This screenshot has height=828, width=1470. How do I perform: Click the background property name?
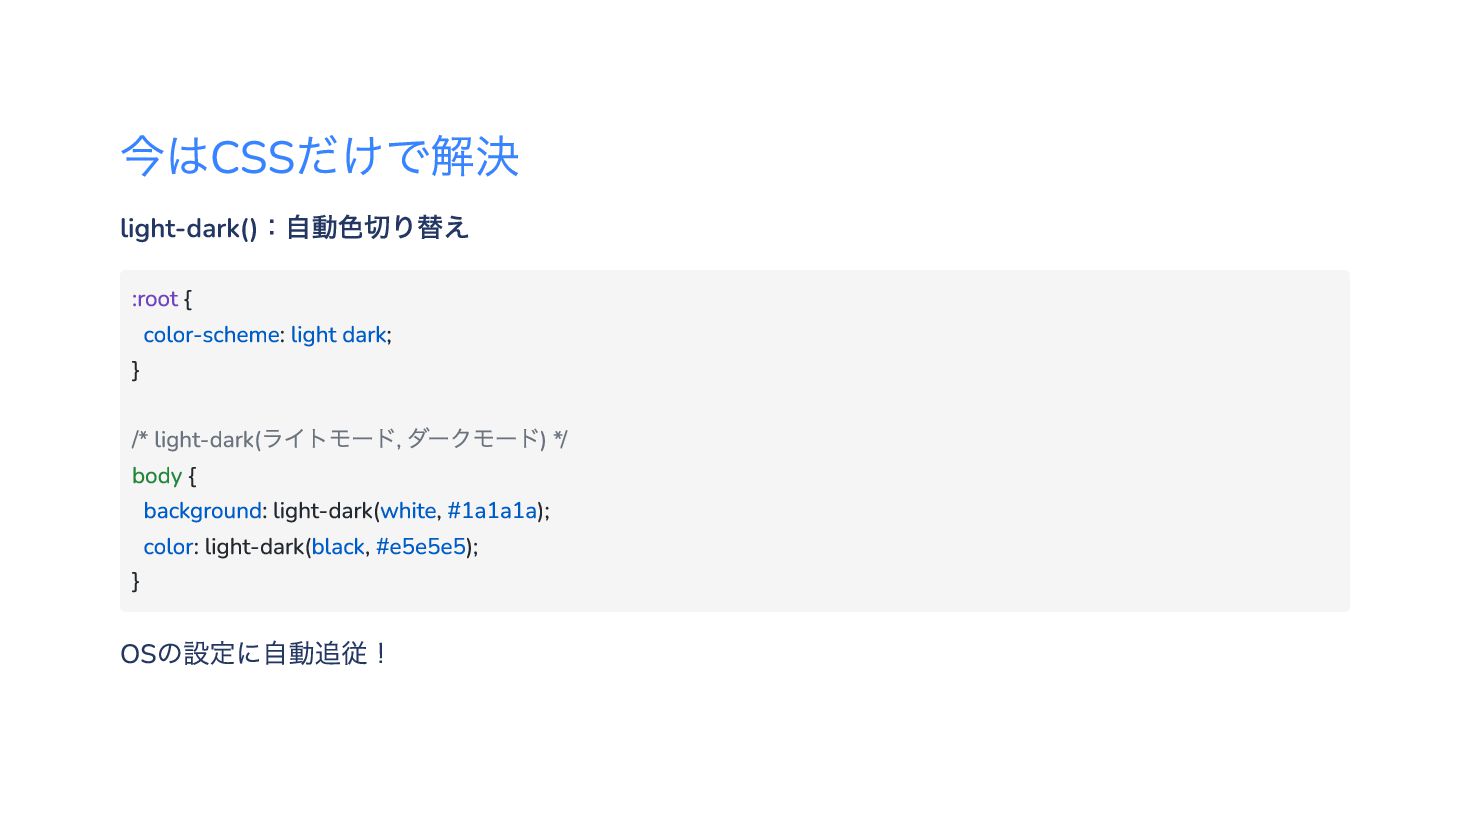click(203, 511)
